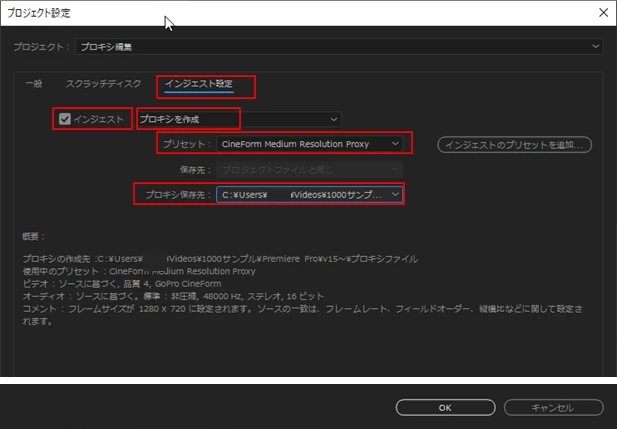Click the プリセット label
The width and height of the screenshot is (617, 429).
[187, 144]
